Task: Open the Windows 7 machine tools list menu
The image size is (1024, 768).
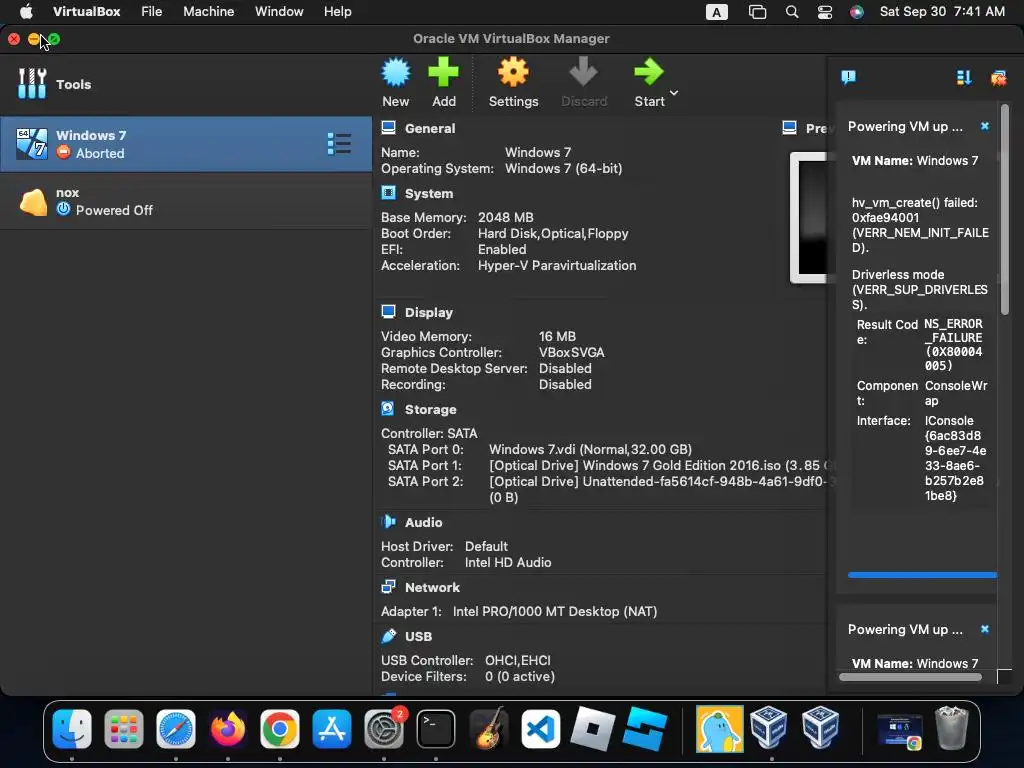Action: [339, 144]
